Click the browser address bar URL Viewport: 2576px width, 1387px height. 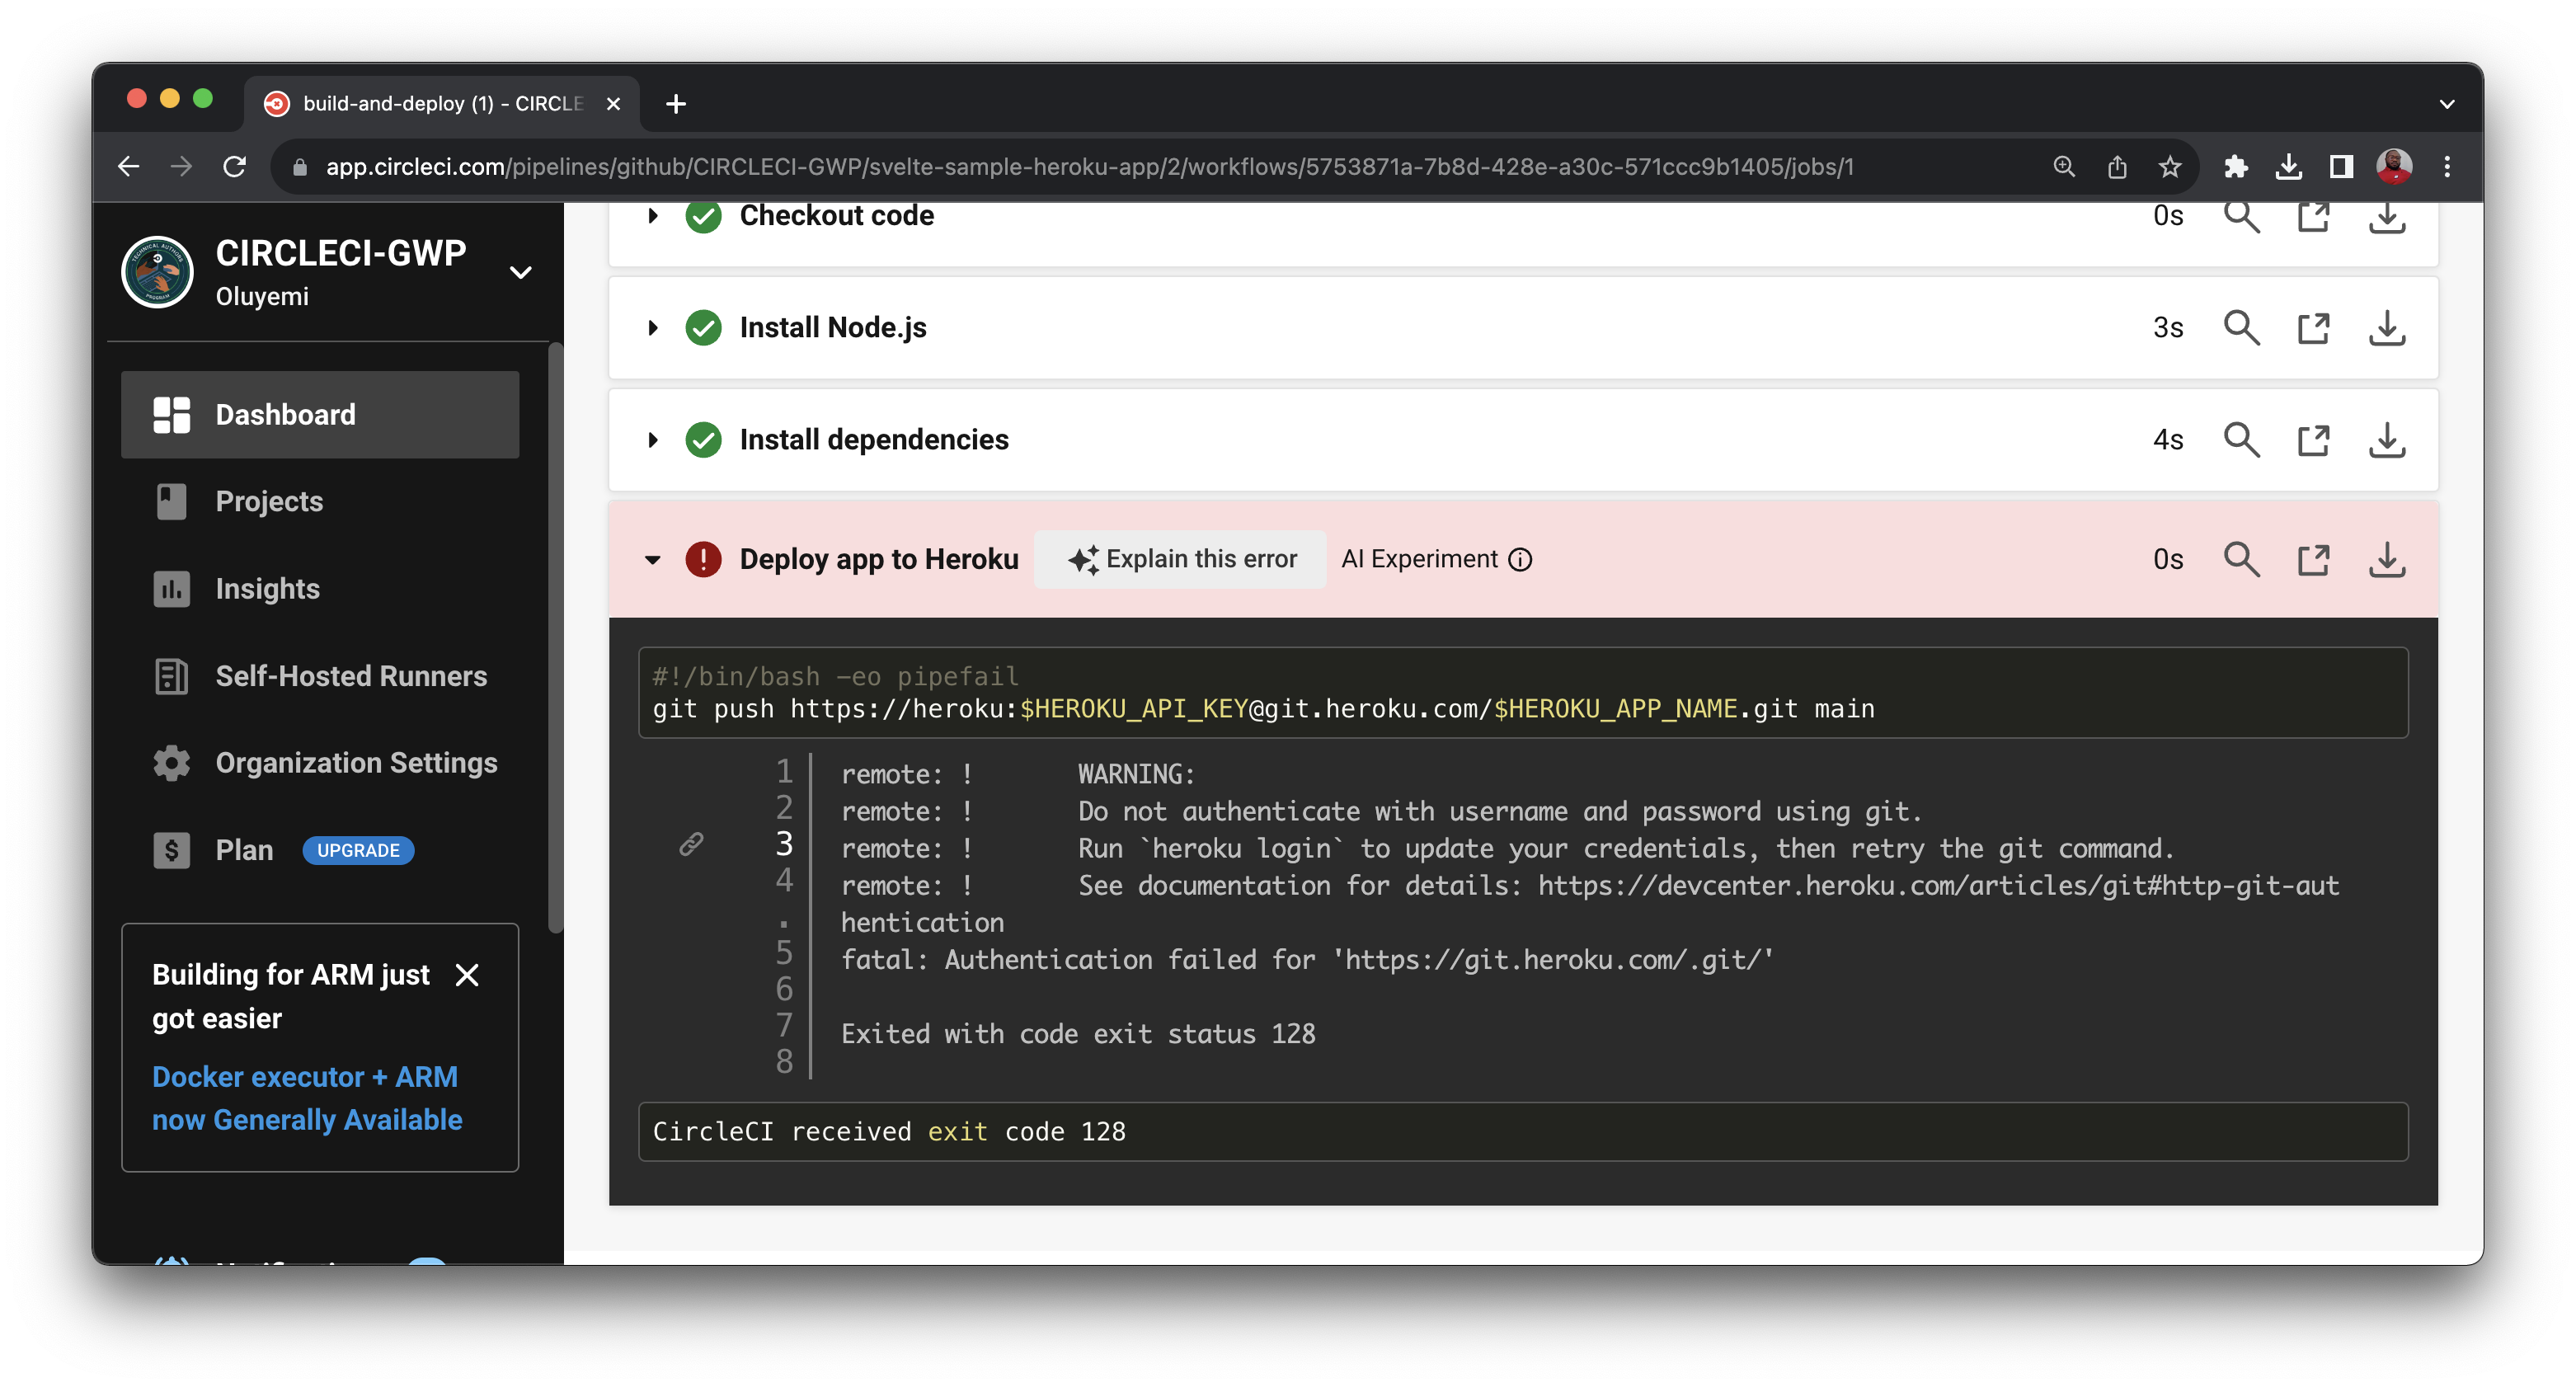tap(1088, 167)
